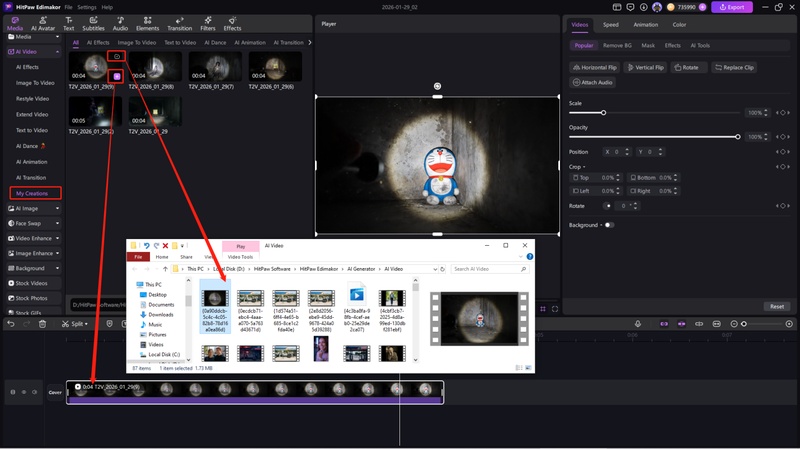The width and height of the screenshot is (800, 449).
Task: Show more category tabs with right chevron
Action: (310, 42)
